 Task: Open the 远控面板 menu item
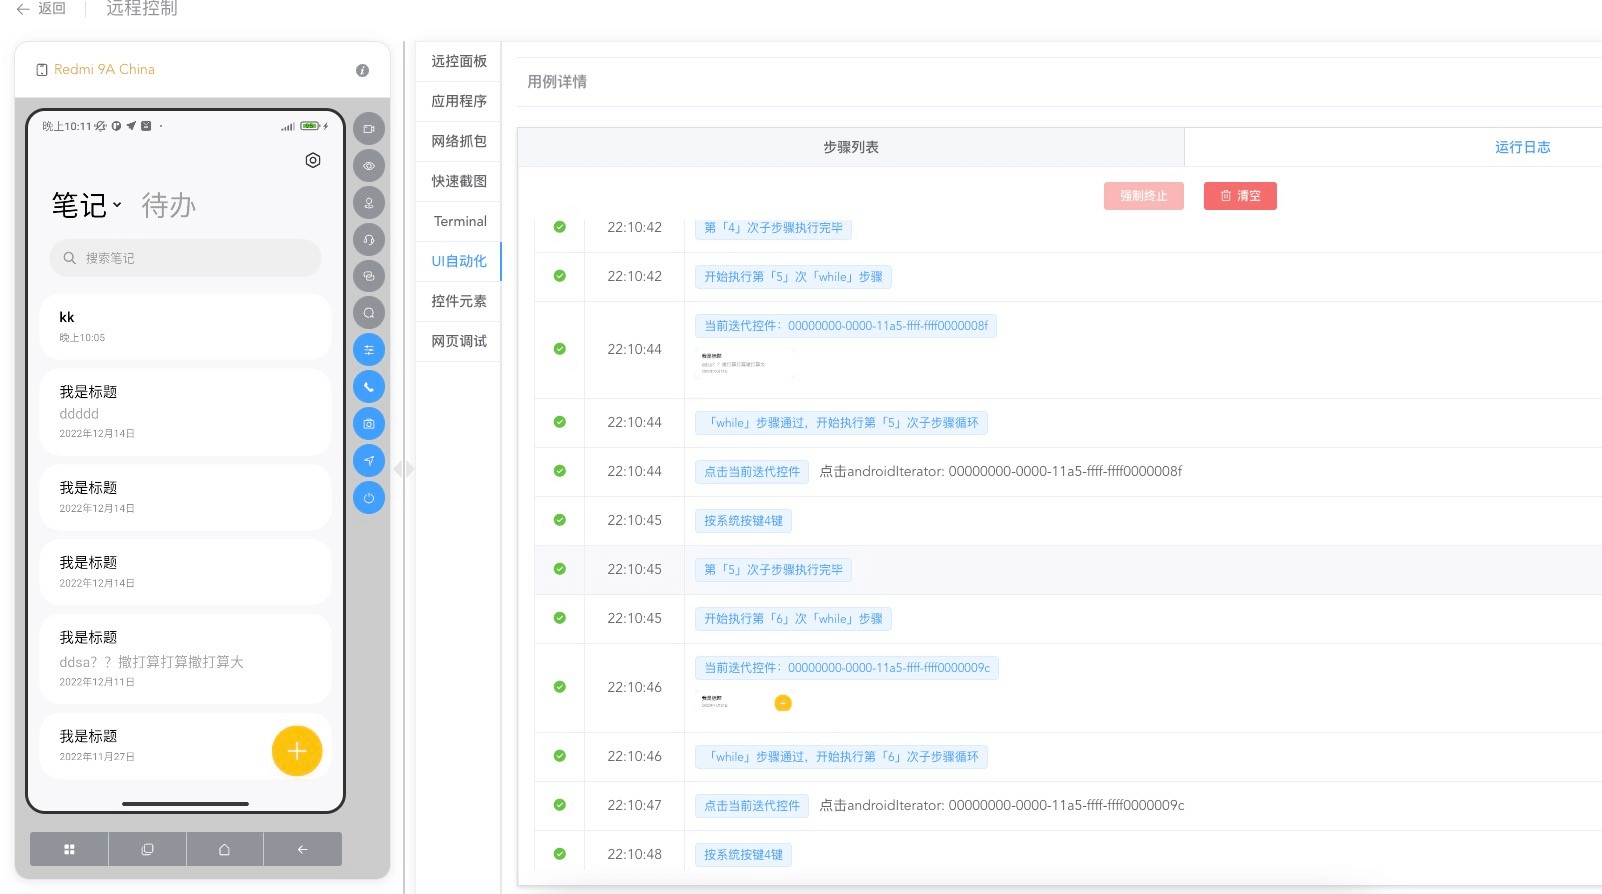[459, 61]
